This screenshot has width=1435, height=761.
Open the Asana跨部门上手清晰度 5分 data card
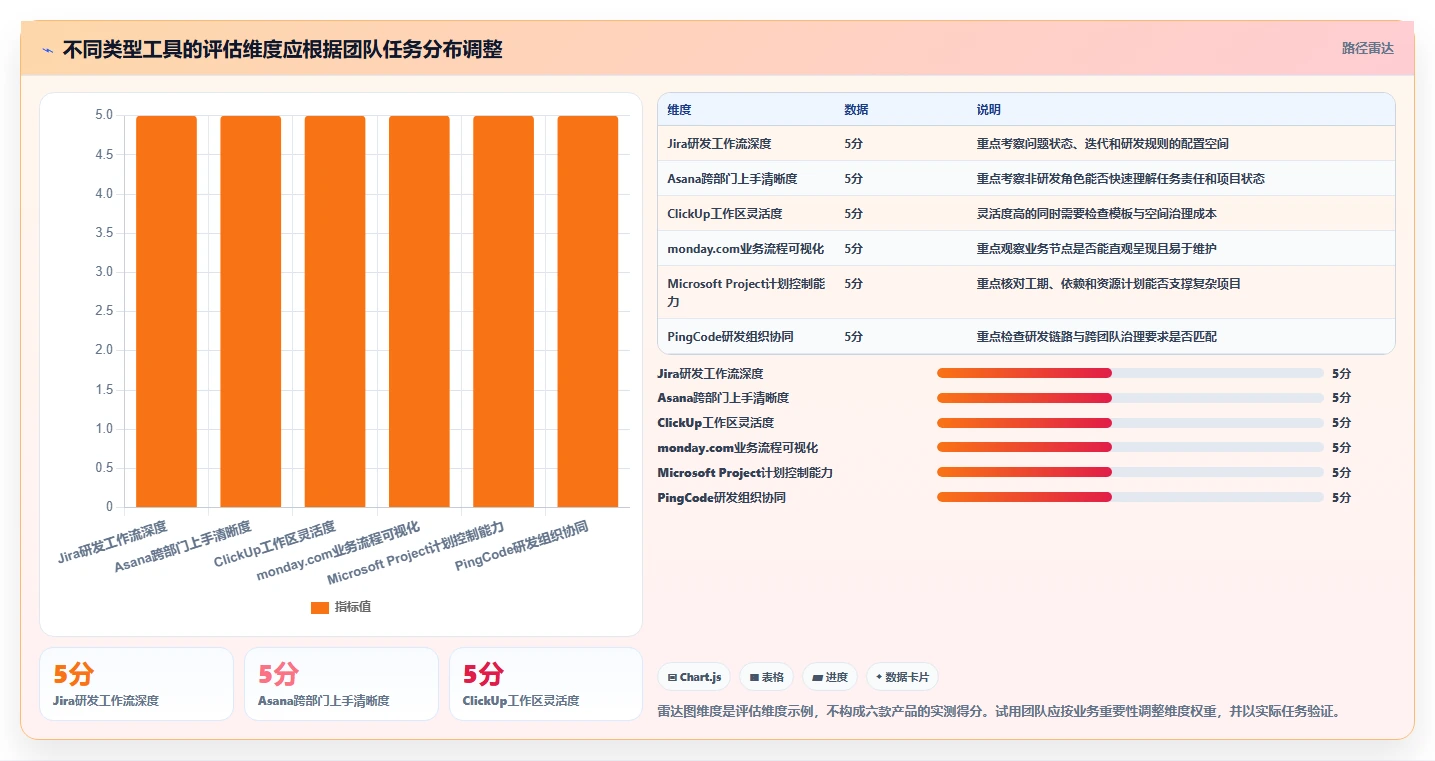pyautogui.click(x=341, y=684)
